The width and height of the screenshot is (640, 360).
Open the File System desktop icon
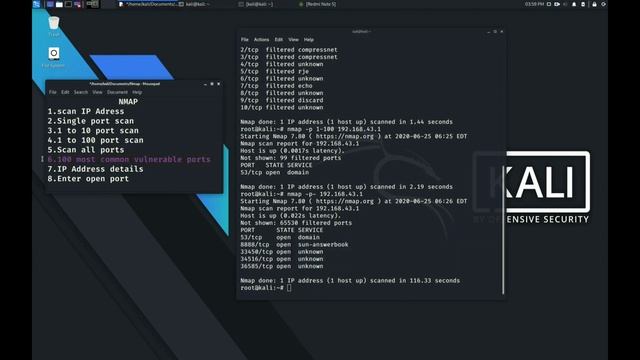(53, 57)
